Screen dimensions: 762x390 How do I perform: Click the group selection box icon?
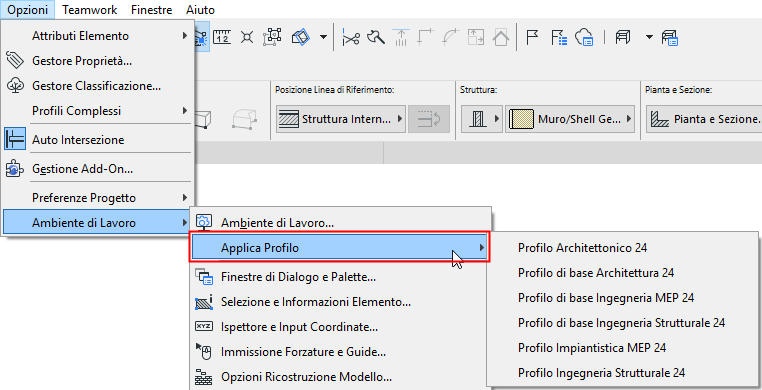tap(272, 37)
